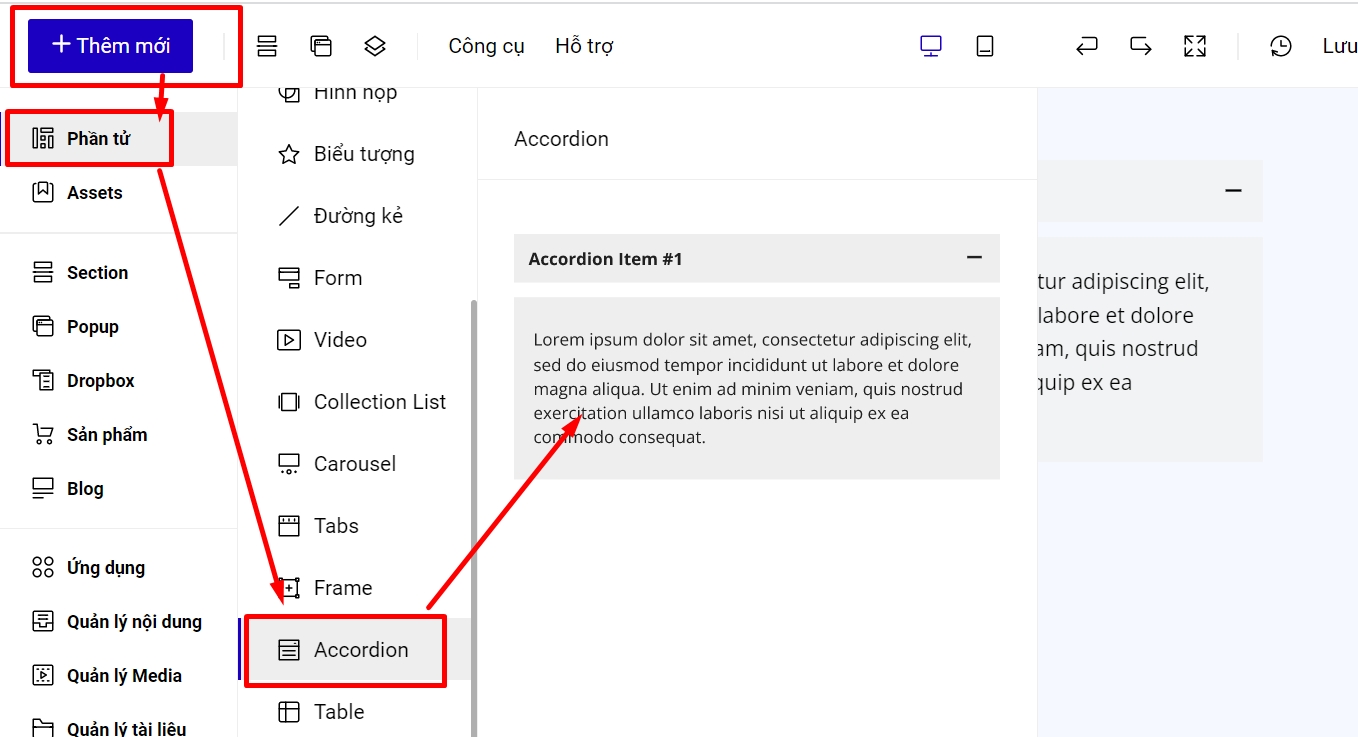Open the version history clock icon
The image size is (1358, 737).
point(1281,46)
